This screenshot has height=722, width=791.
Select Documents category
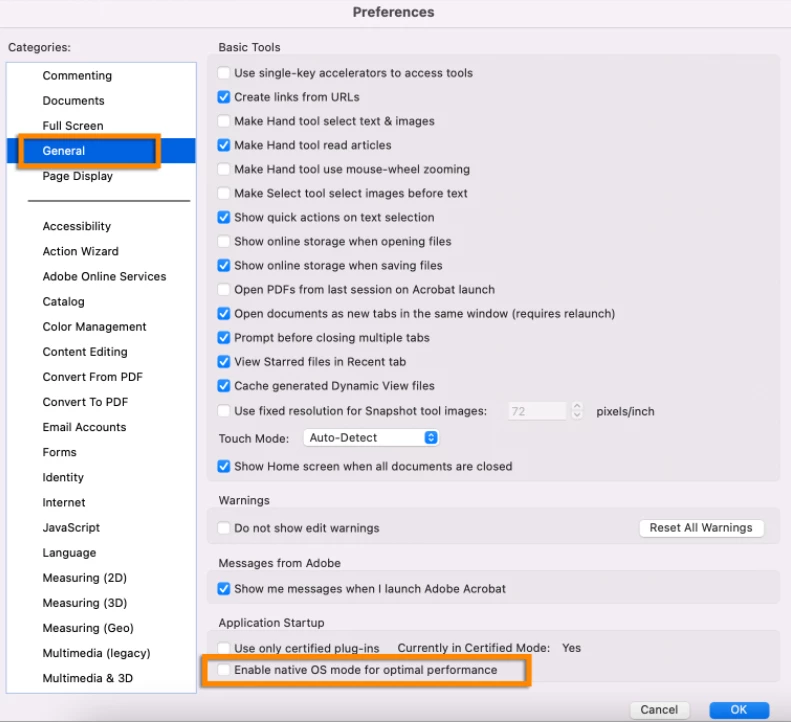(x=74, y=101)
